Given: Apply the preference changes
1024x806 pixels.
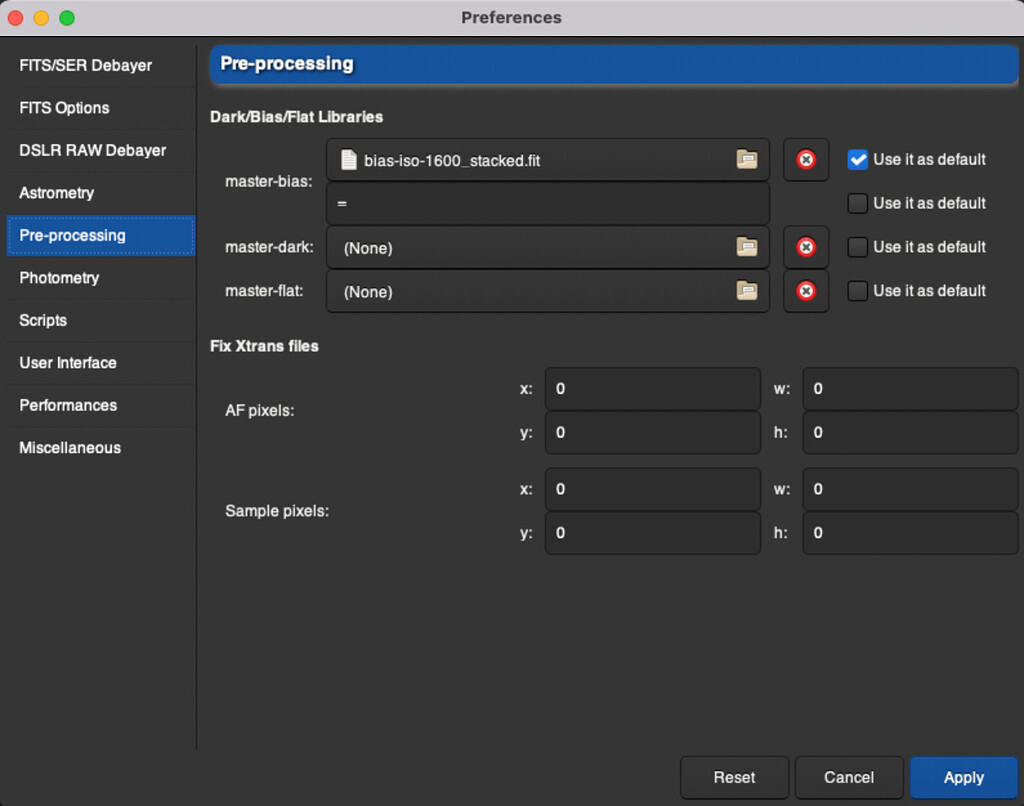Looking at the screenshot, I should click(x=963, y=777).
